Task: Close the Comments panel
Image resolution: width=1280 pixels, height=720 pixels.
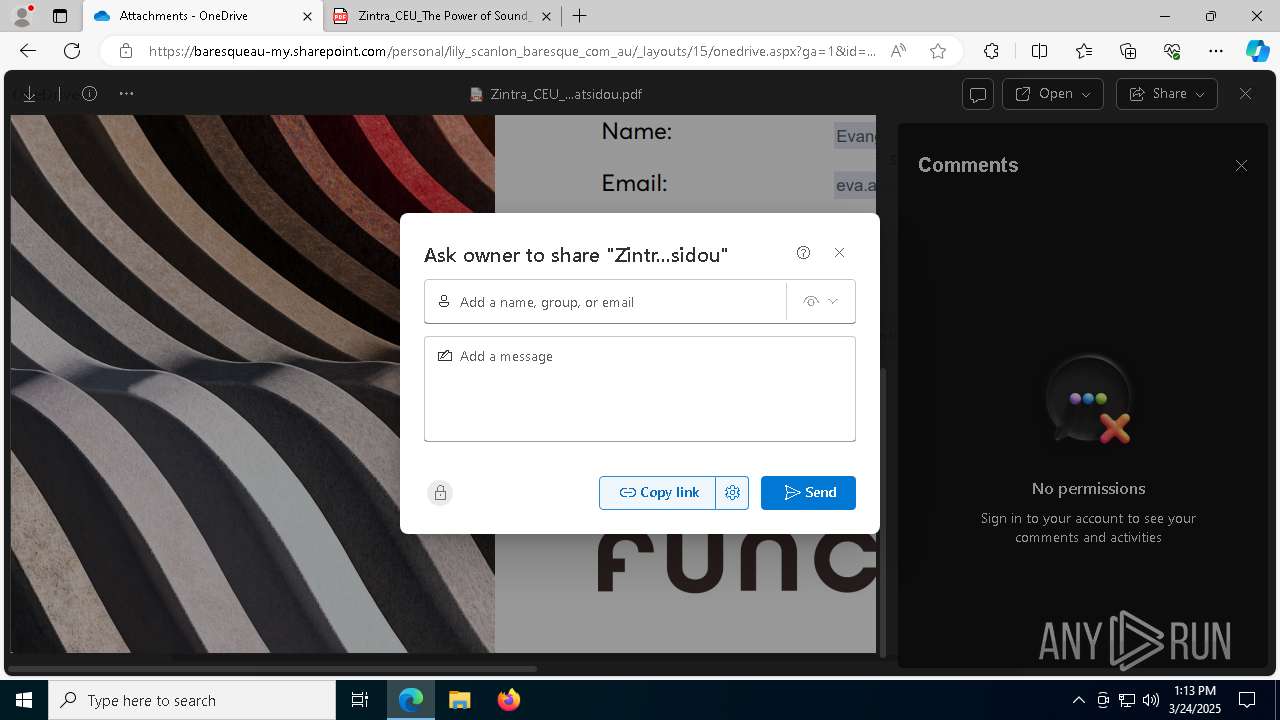Action: [x=1241, y=166]
